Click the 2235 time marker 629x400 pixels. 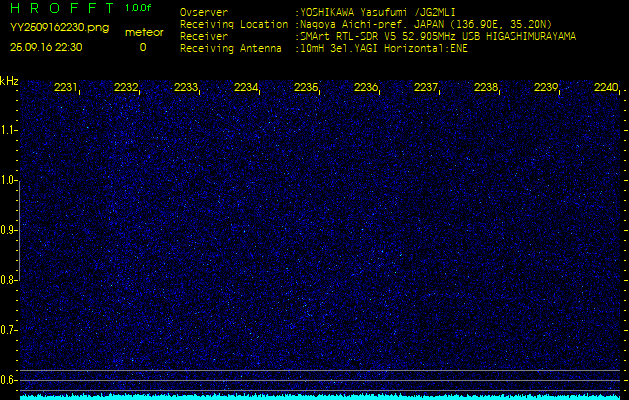click(x=306, y=88)
